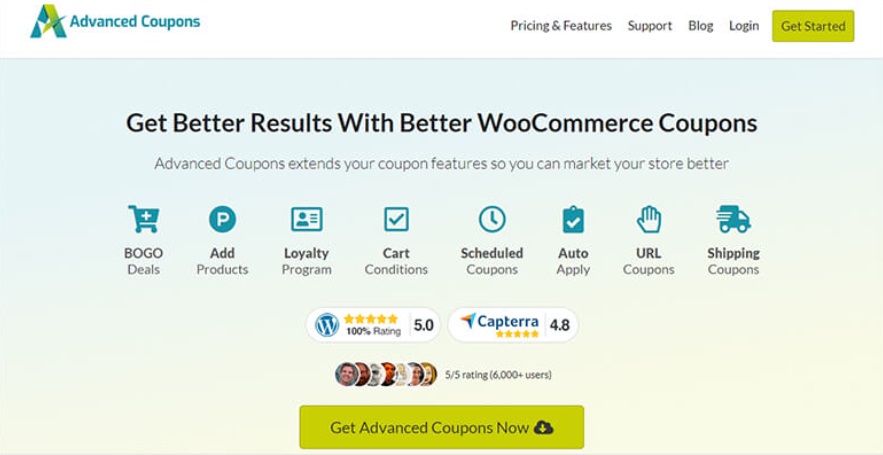
Task: Click the Advanced Coupons logo
Action: pos(115,22)
